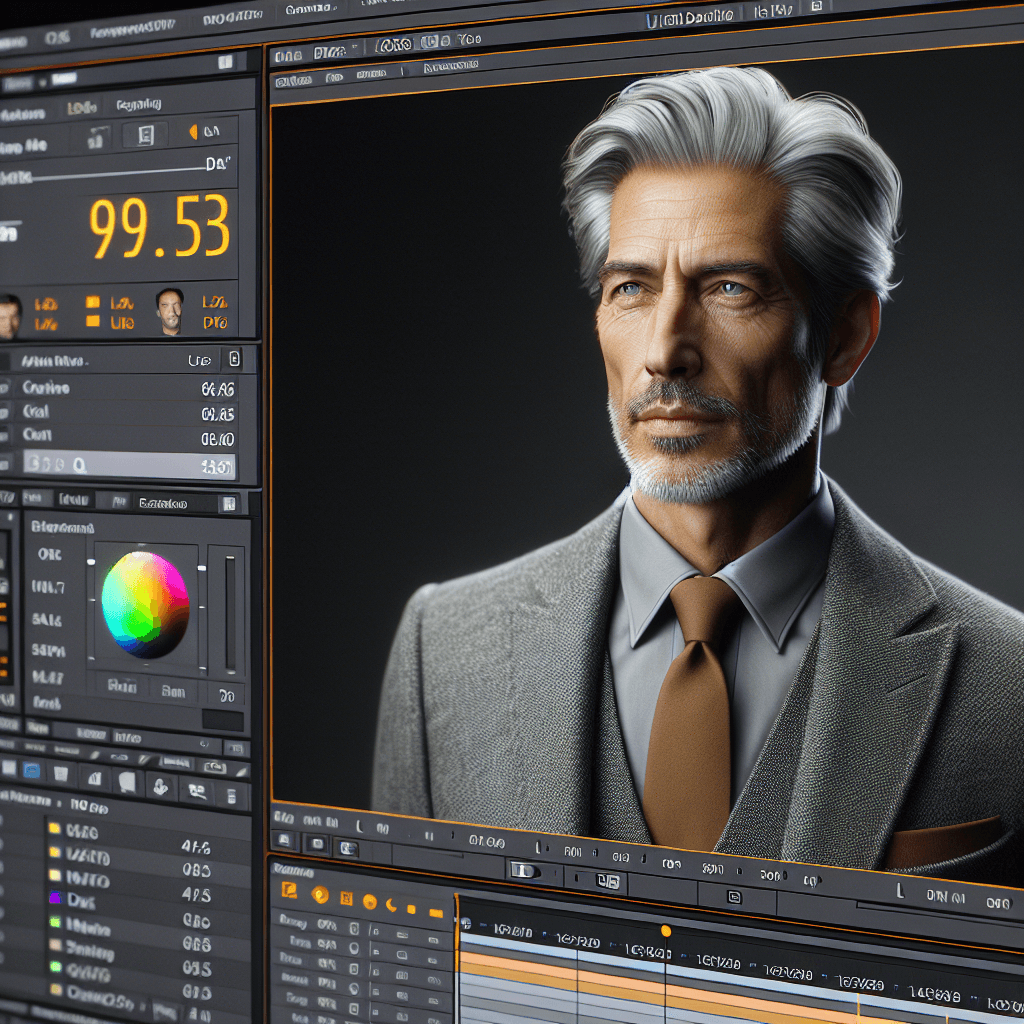Click the orange crescent moon icon above the tracks
This screenshot has width=1024, height=1024.
(391, 906)
